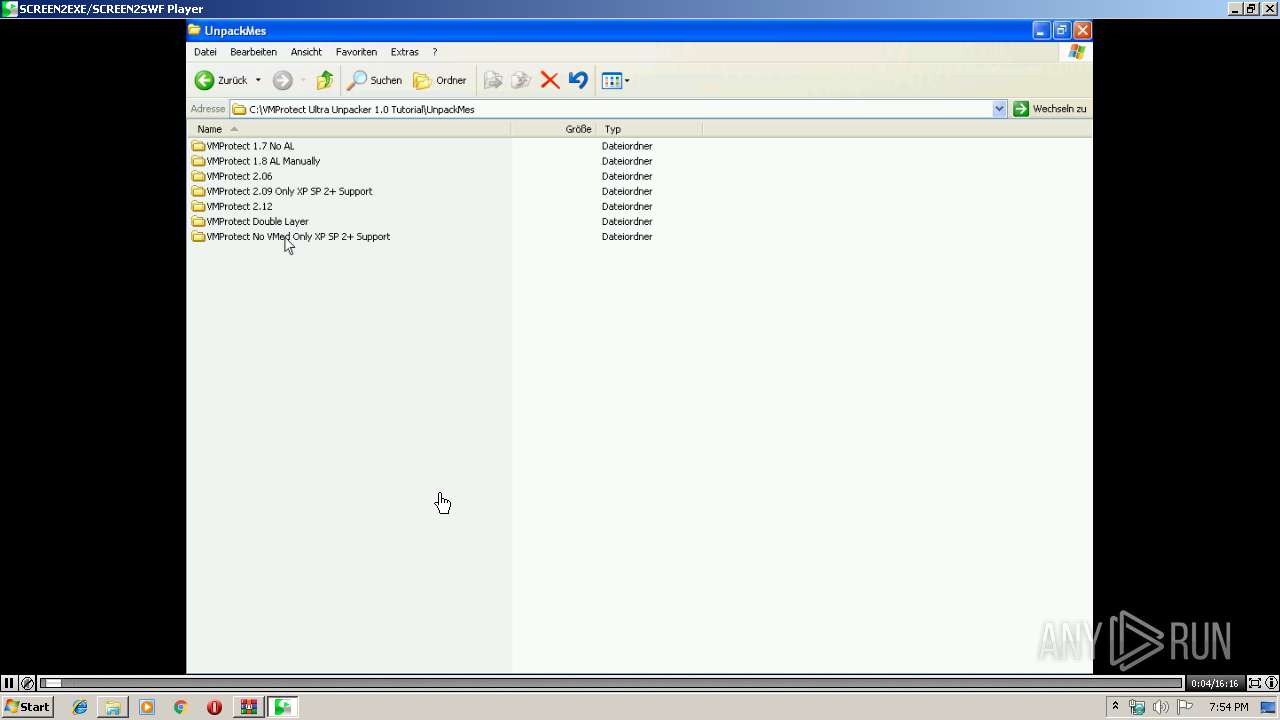The height and width of the screenshot is (720, 1280).
Task: Click the Move To folder icon
Action: [x=492, y=80]
